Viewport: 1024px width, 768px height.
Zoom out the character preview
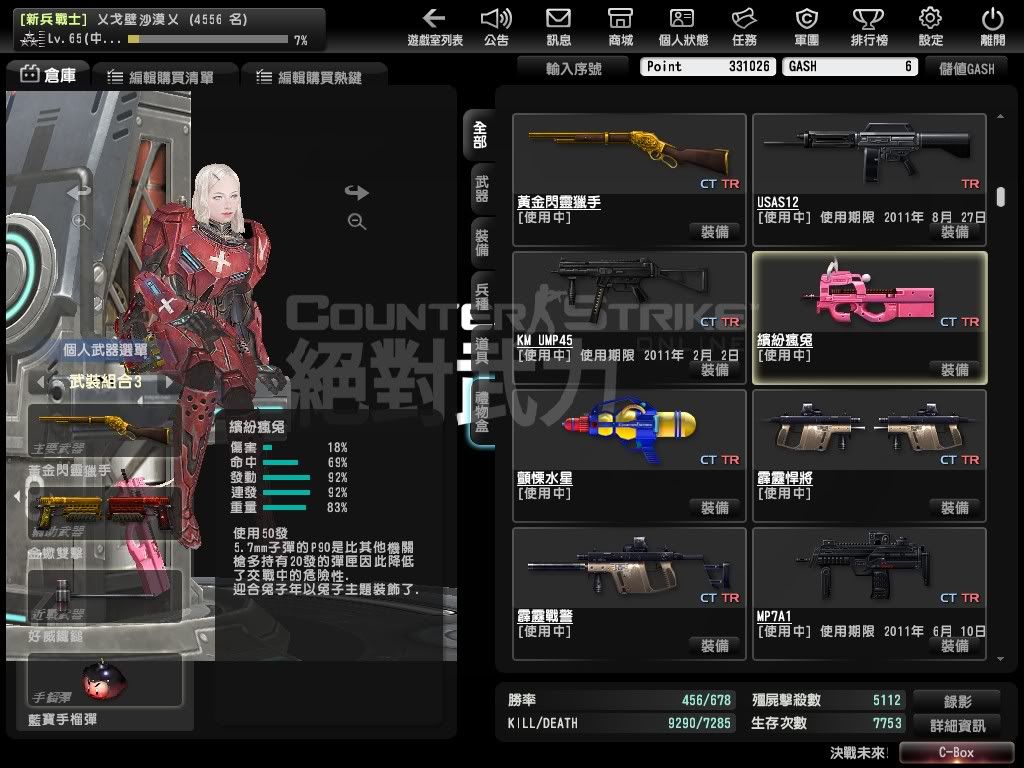click(357, 222)
